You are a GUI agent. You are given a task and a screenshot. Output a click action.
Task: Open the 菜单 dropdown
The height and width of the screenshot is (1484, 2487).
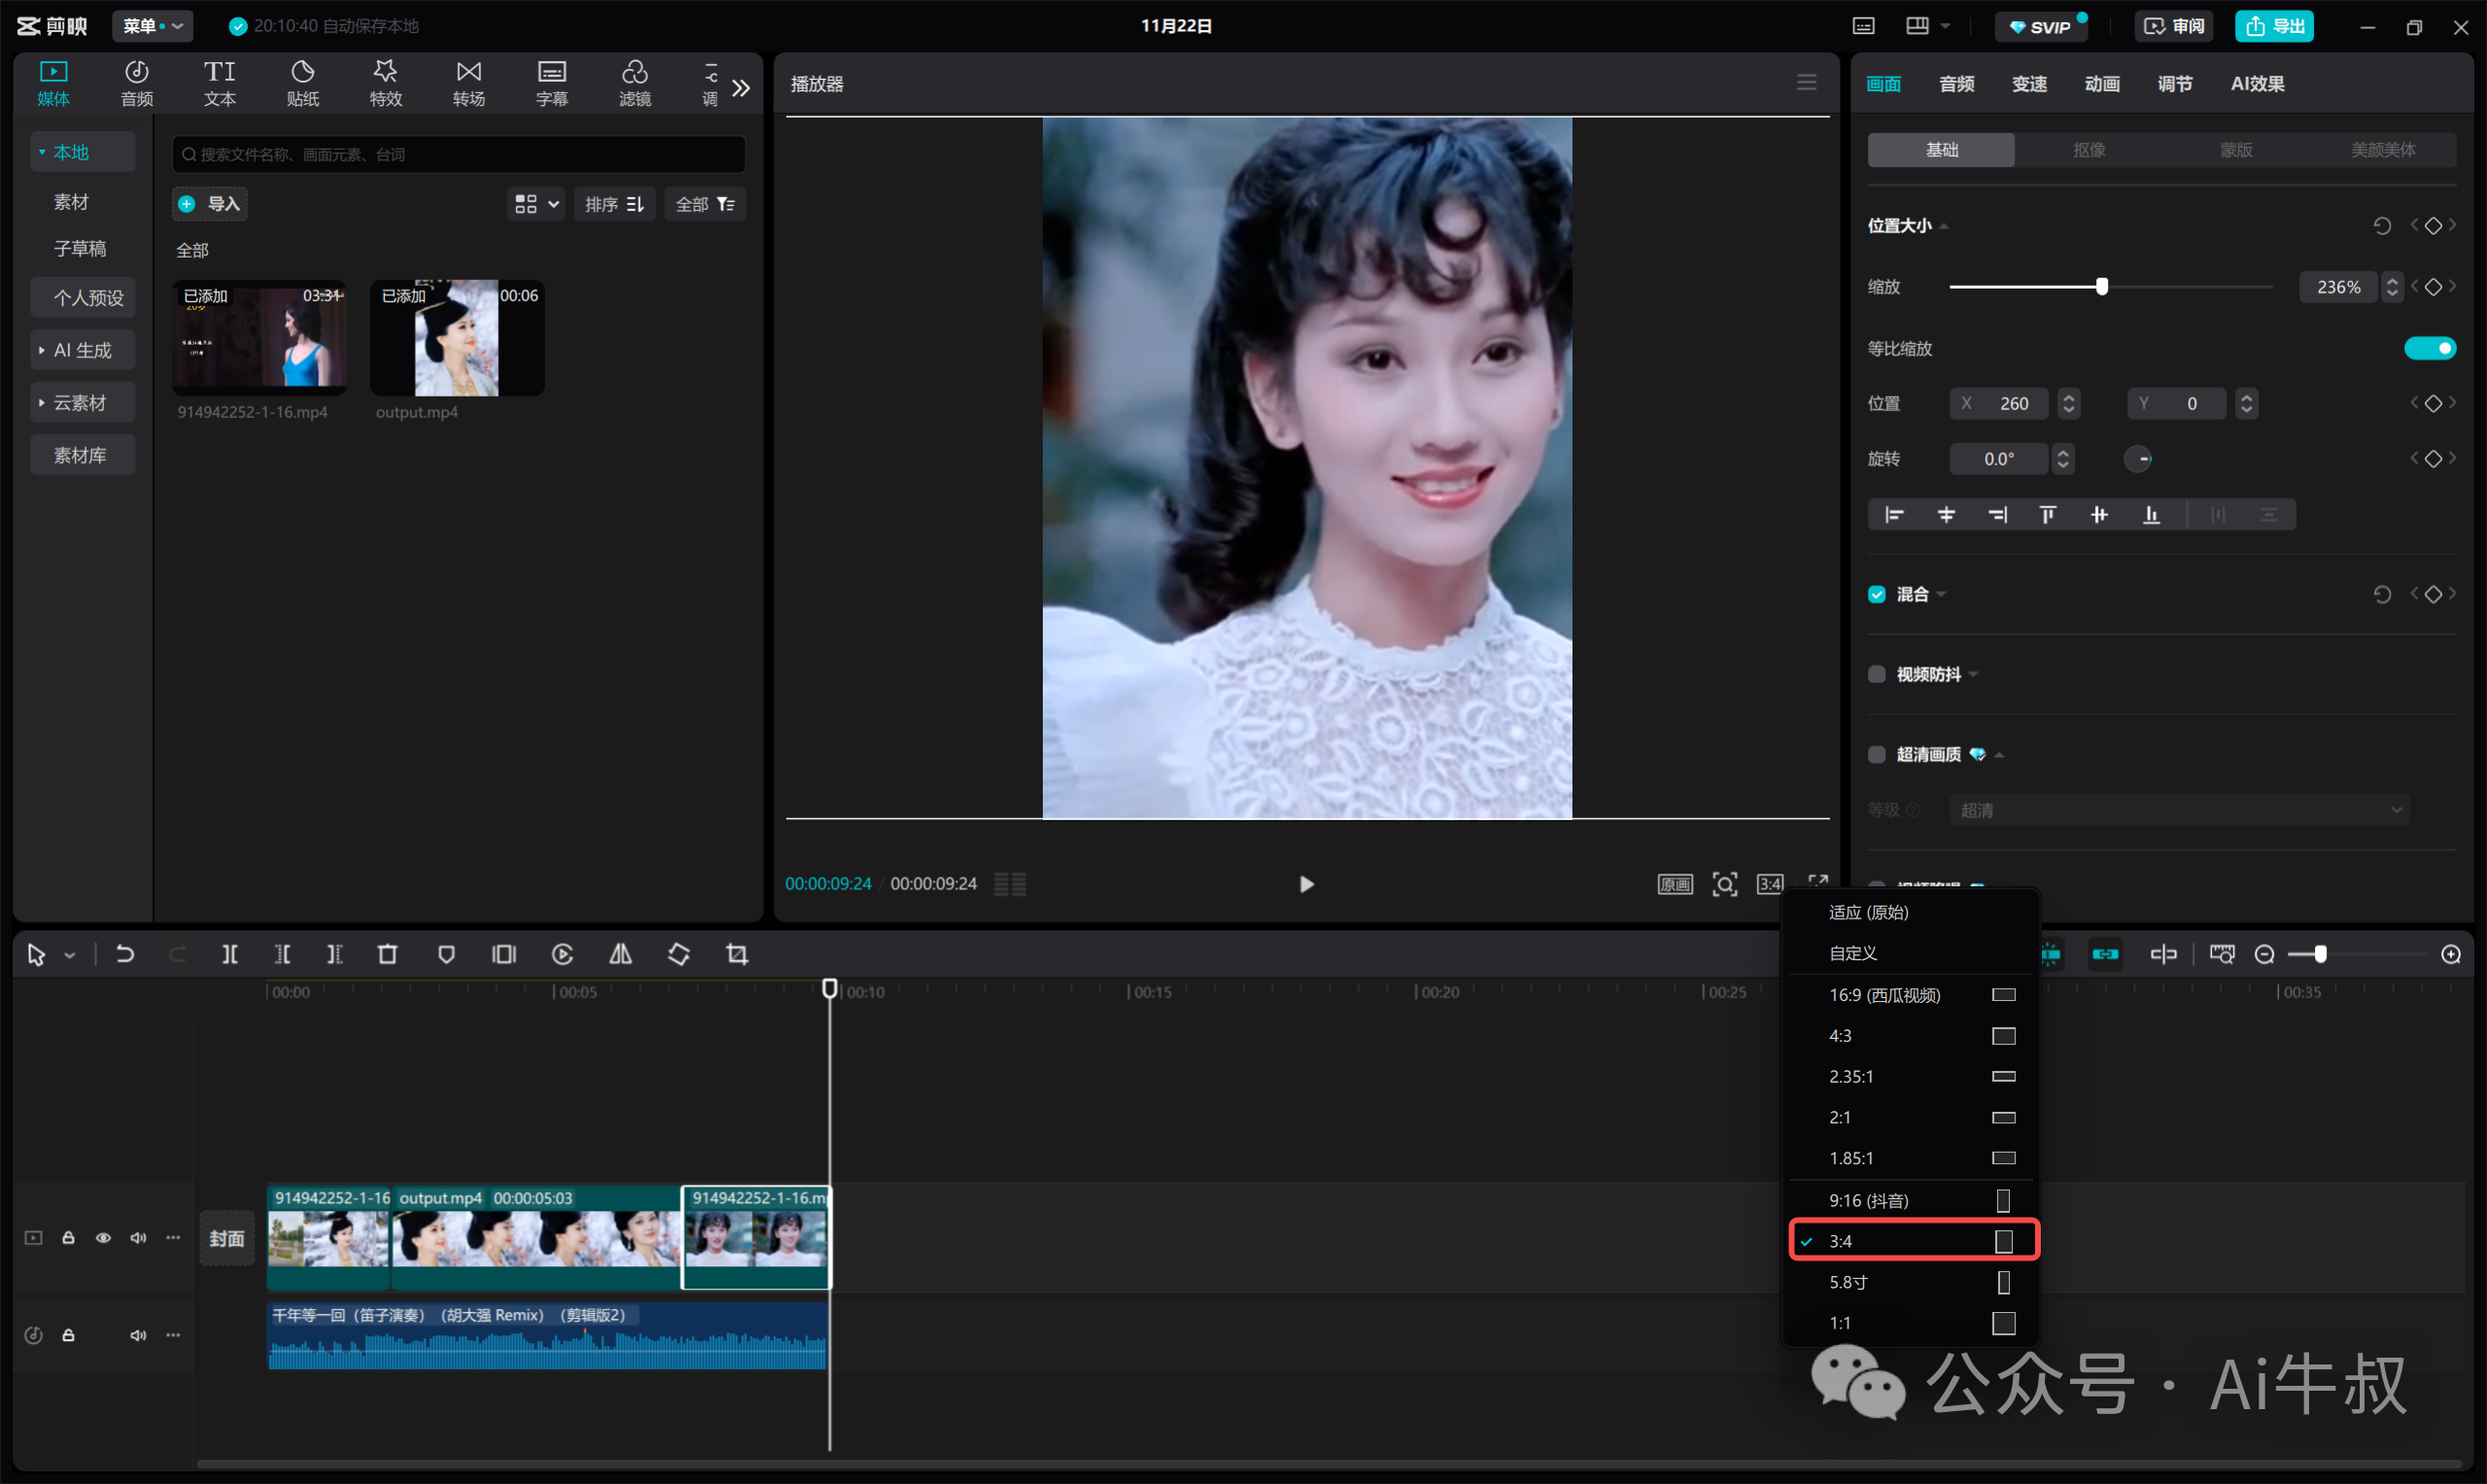(x=152, y=26)
